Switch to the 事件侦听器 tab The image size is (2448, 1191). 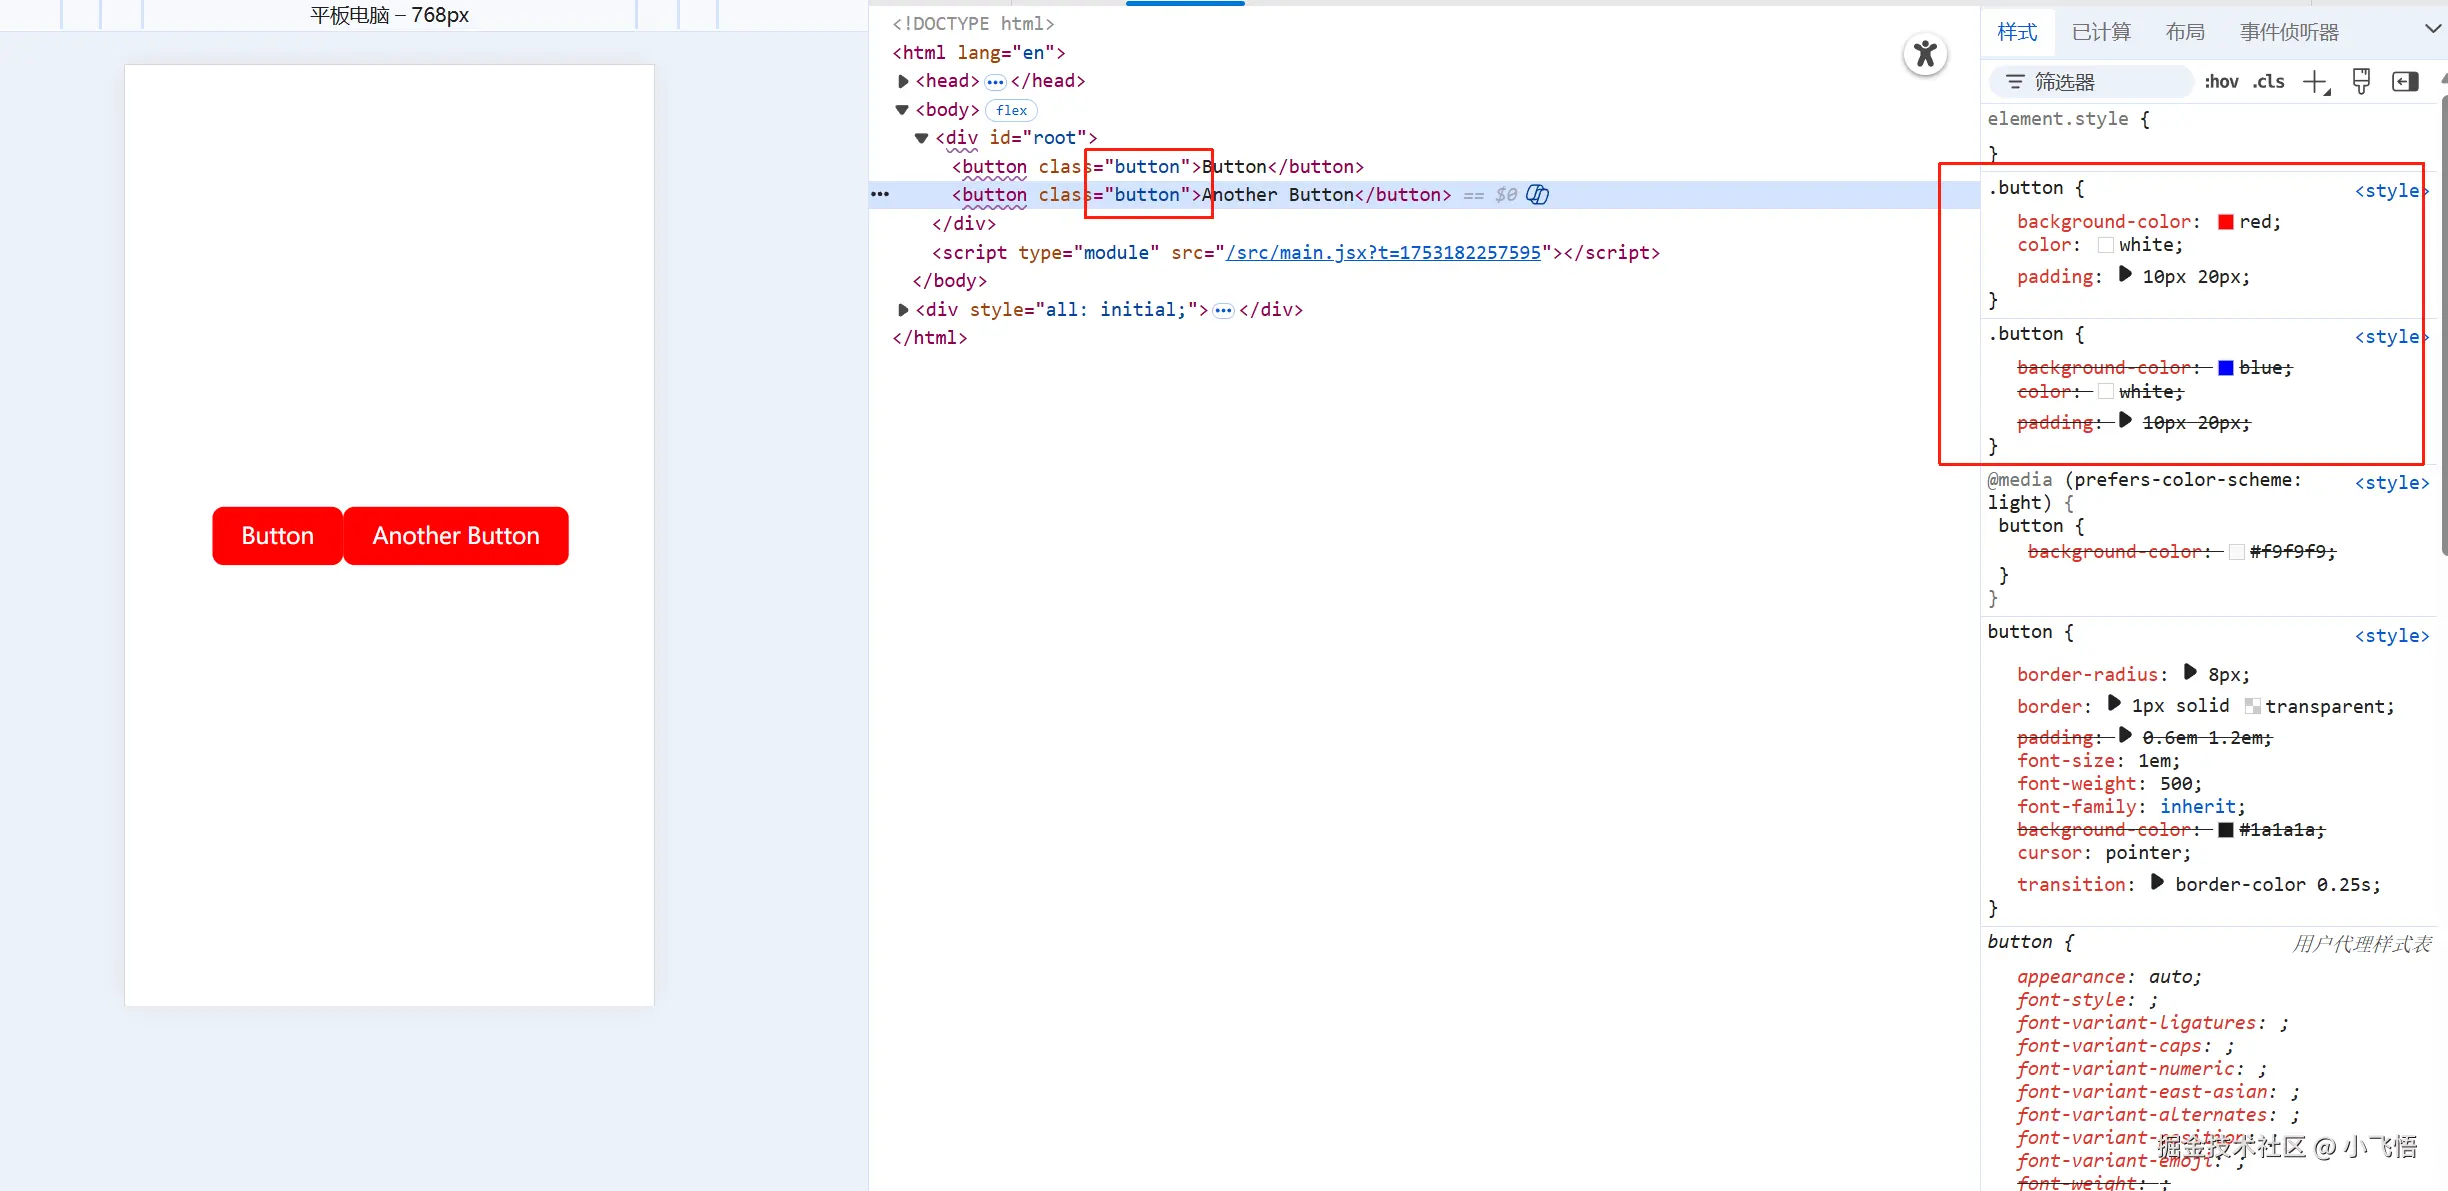(2288, 32)
